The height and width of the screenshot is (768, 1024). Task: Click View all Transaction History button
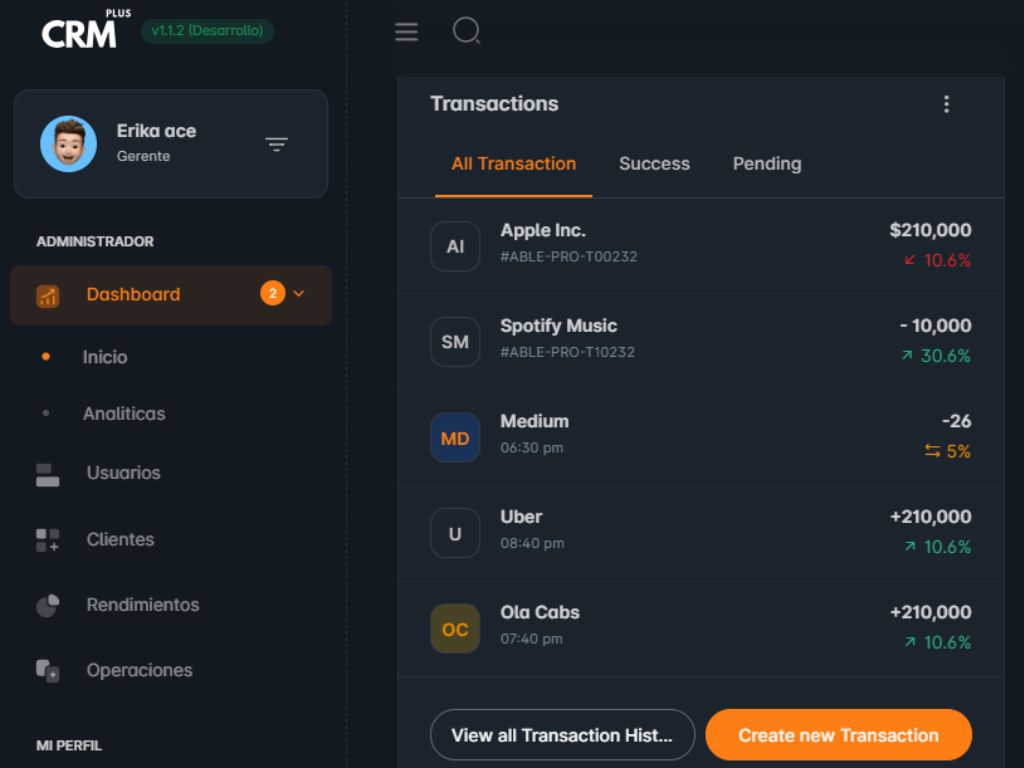click(x=562, y=735)
